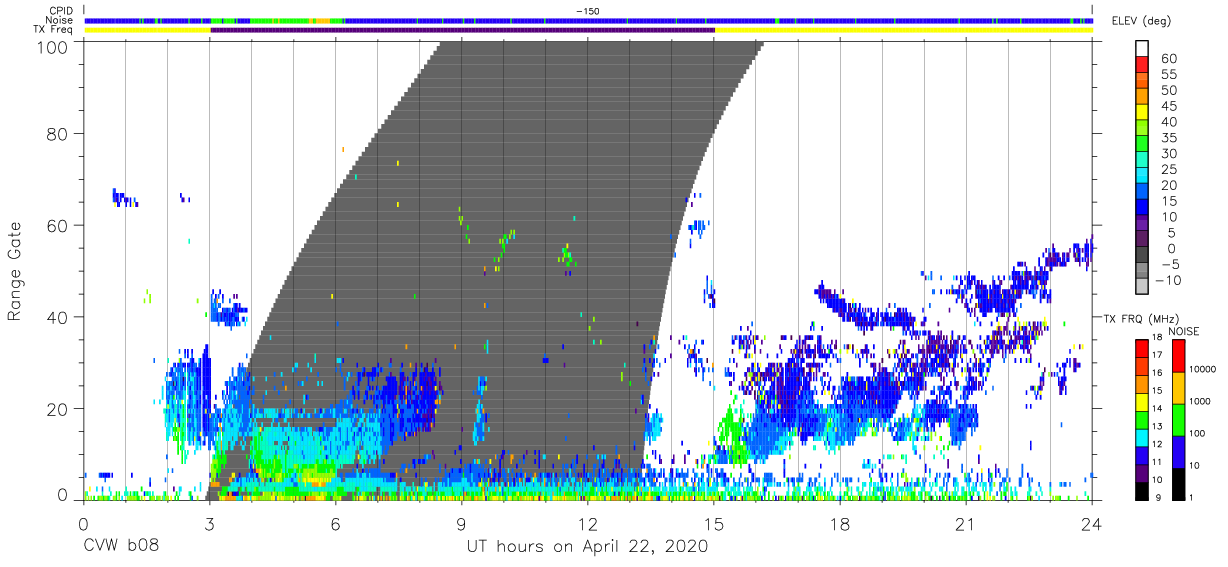Click 'UT hours on April 22, 2020' label

pos(587,547)
